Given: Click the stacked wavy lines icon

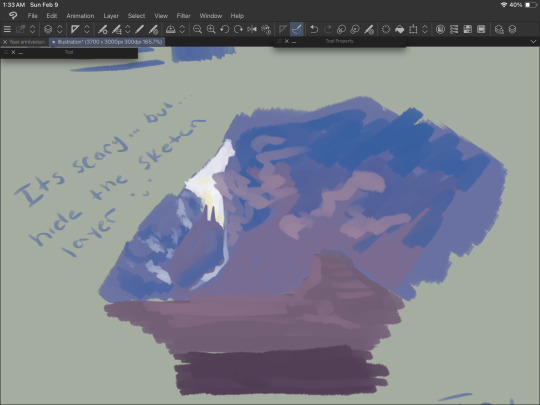Looking at the screenshot, I should pos(454,29).
